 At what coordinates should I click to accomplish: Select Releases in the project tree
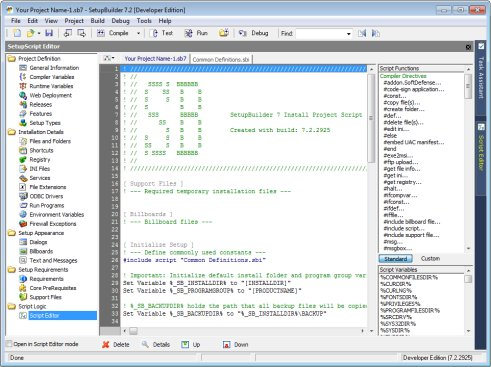coord(41,104)
